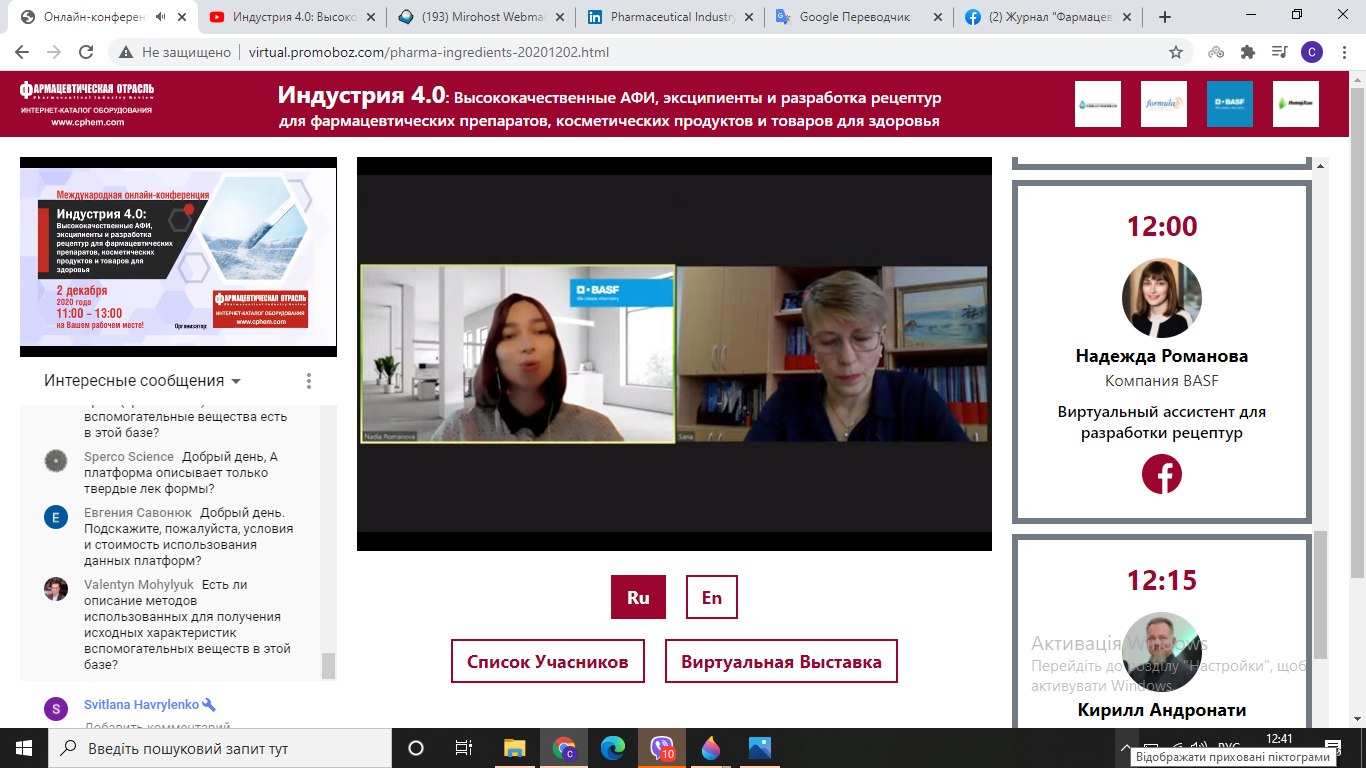
Task: Open the media control playlist icon
Action: pyautogui.click(x=1279, y=53)
